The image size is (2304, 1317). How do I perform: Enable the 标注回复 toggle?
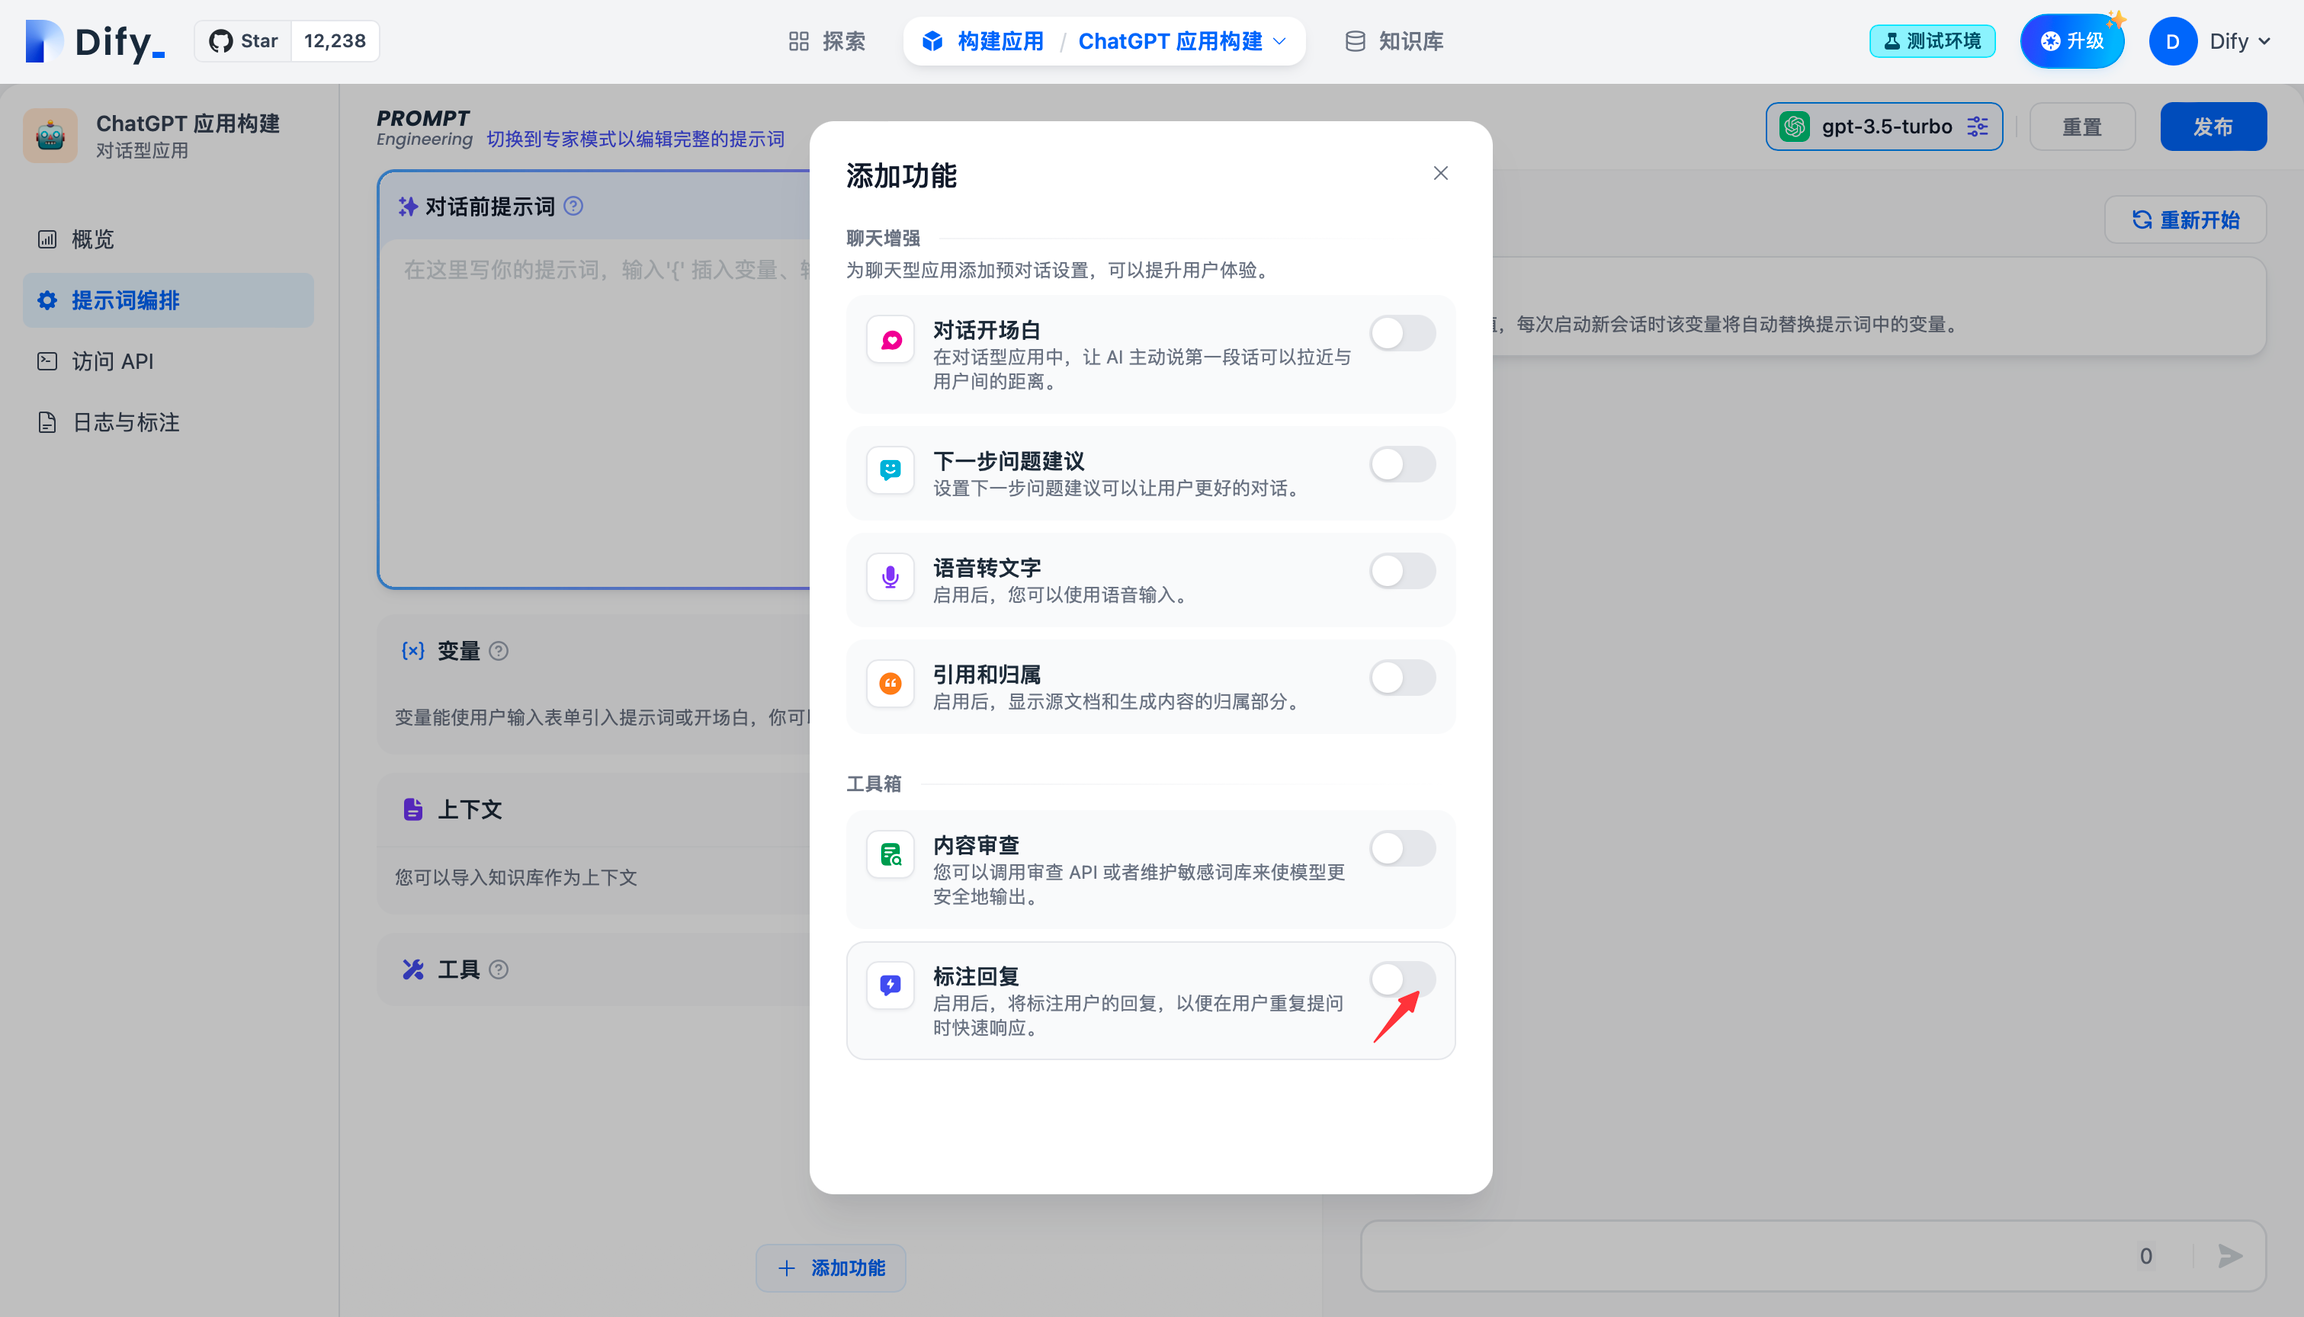pyautogui.click(x=1402, y=979)
